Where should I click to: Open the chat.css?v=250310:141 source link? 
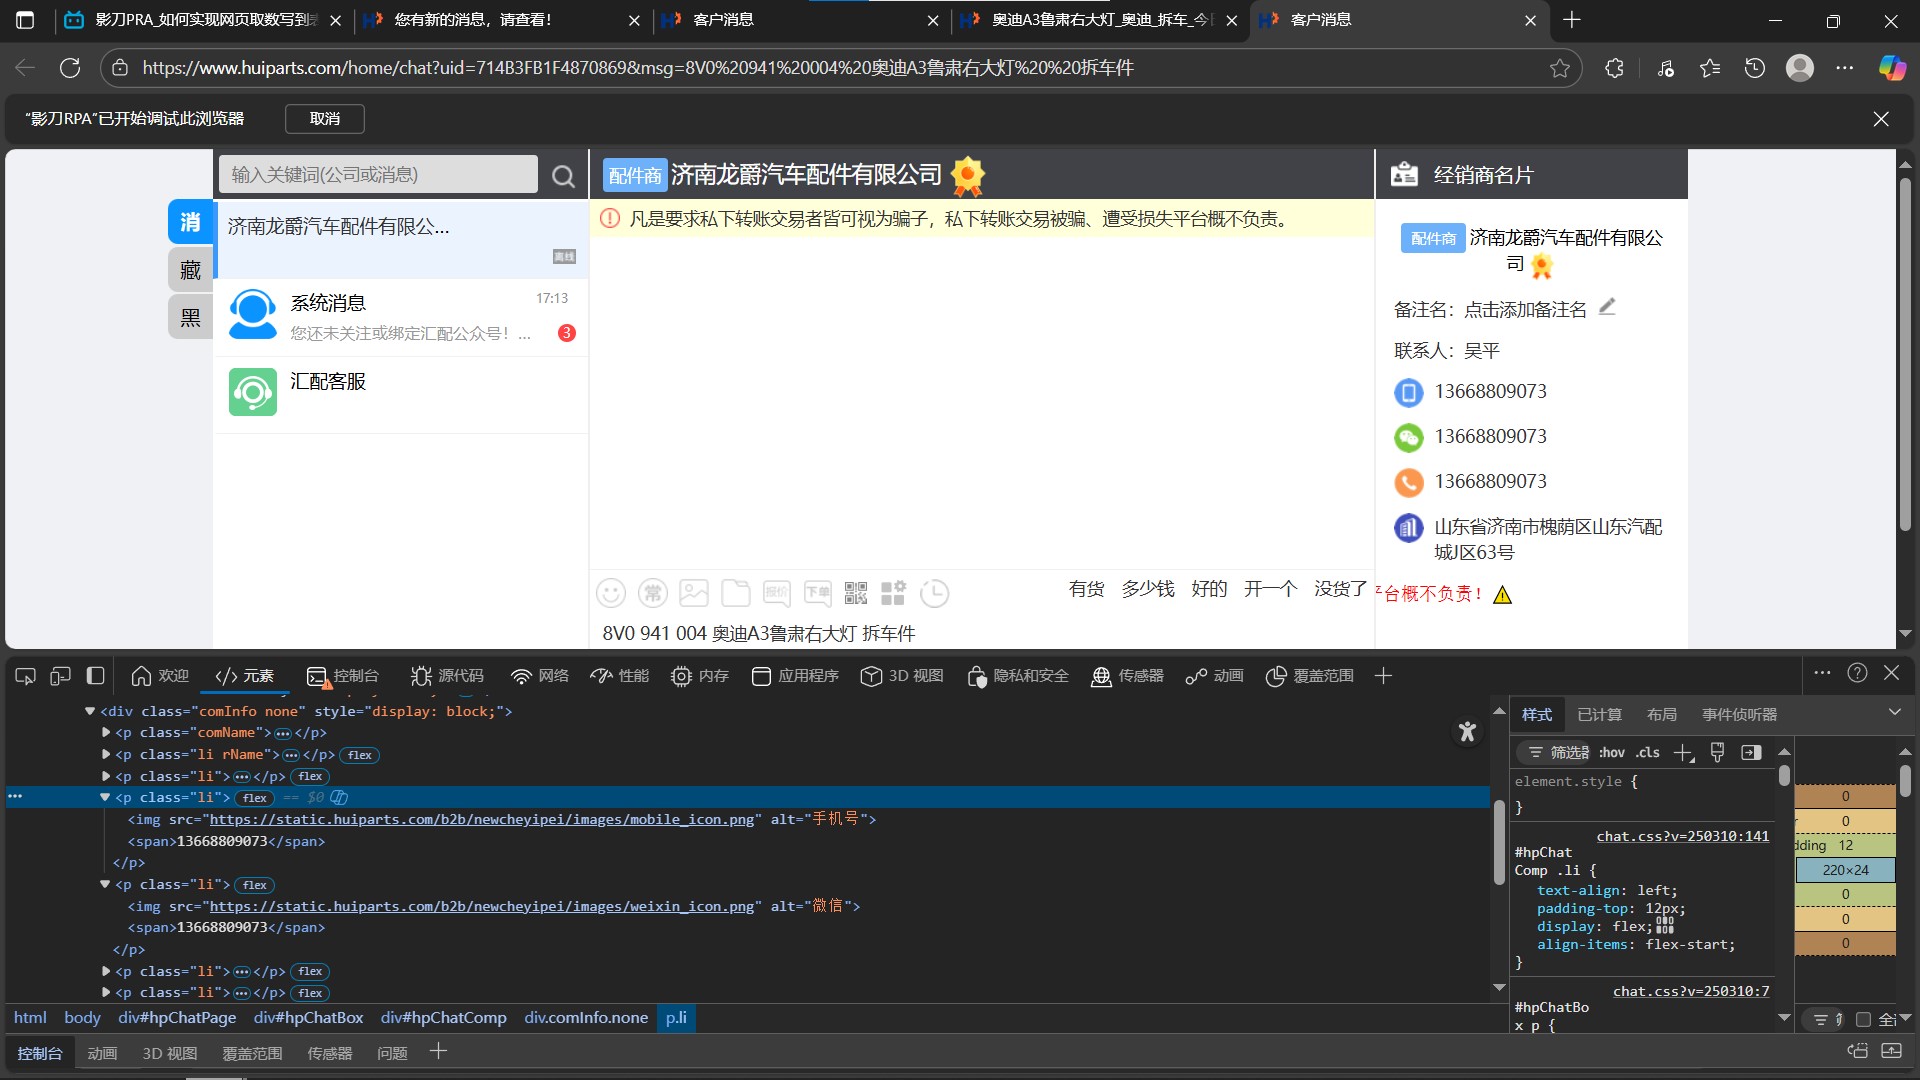click(1682, 836)
